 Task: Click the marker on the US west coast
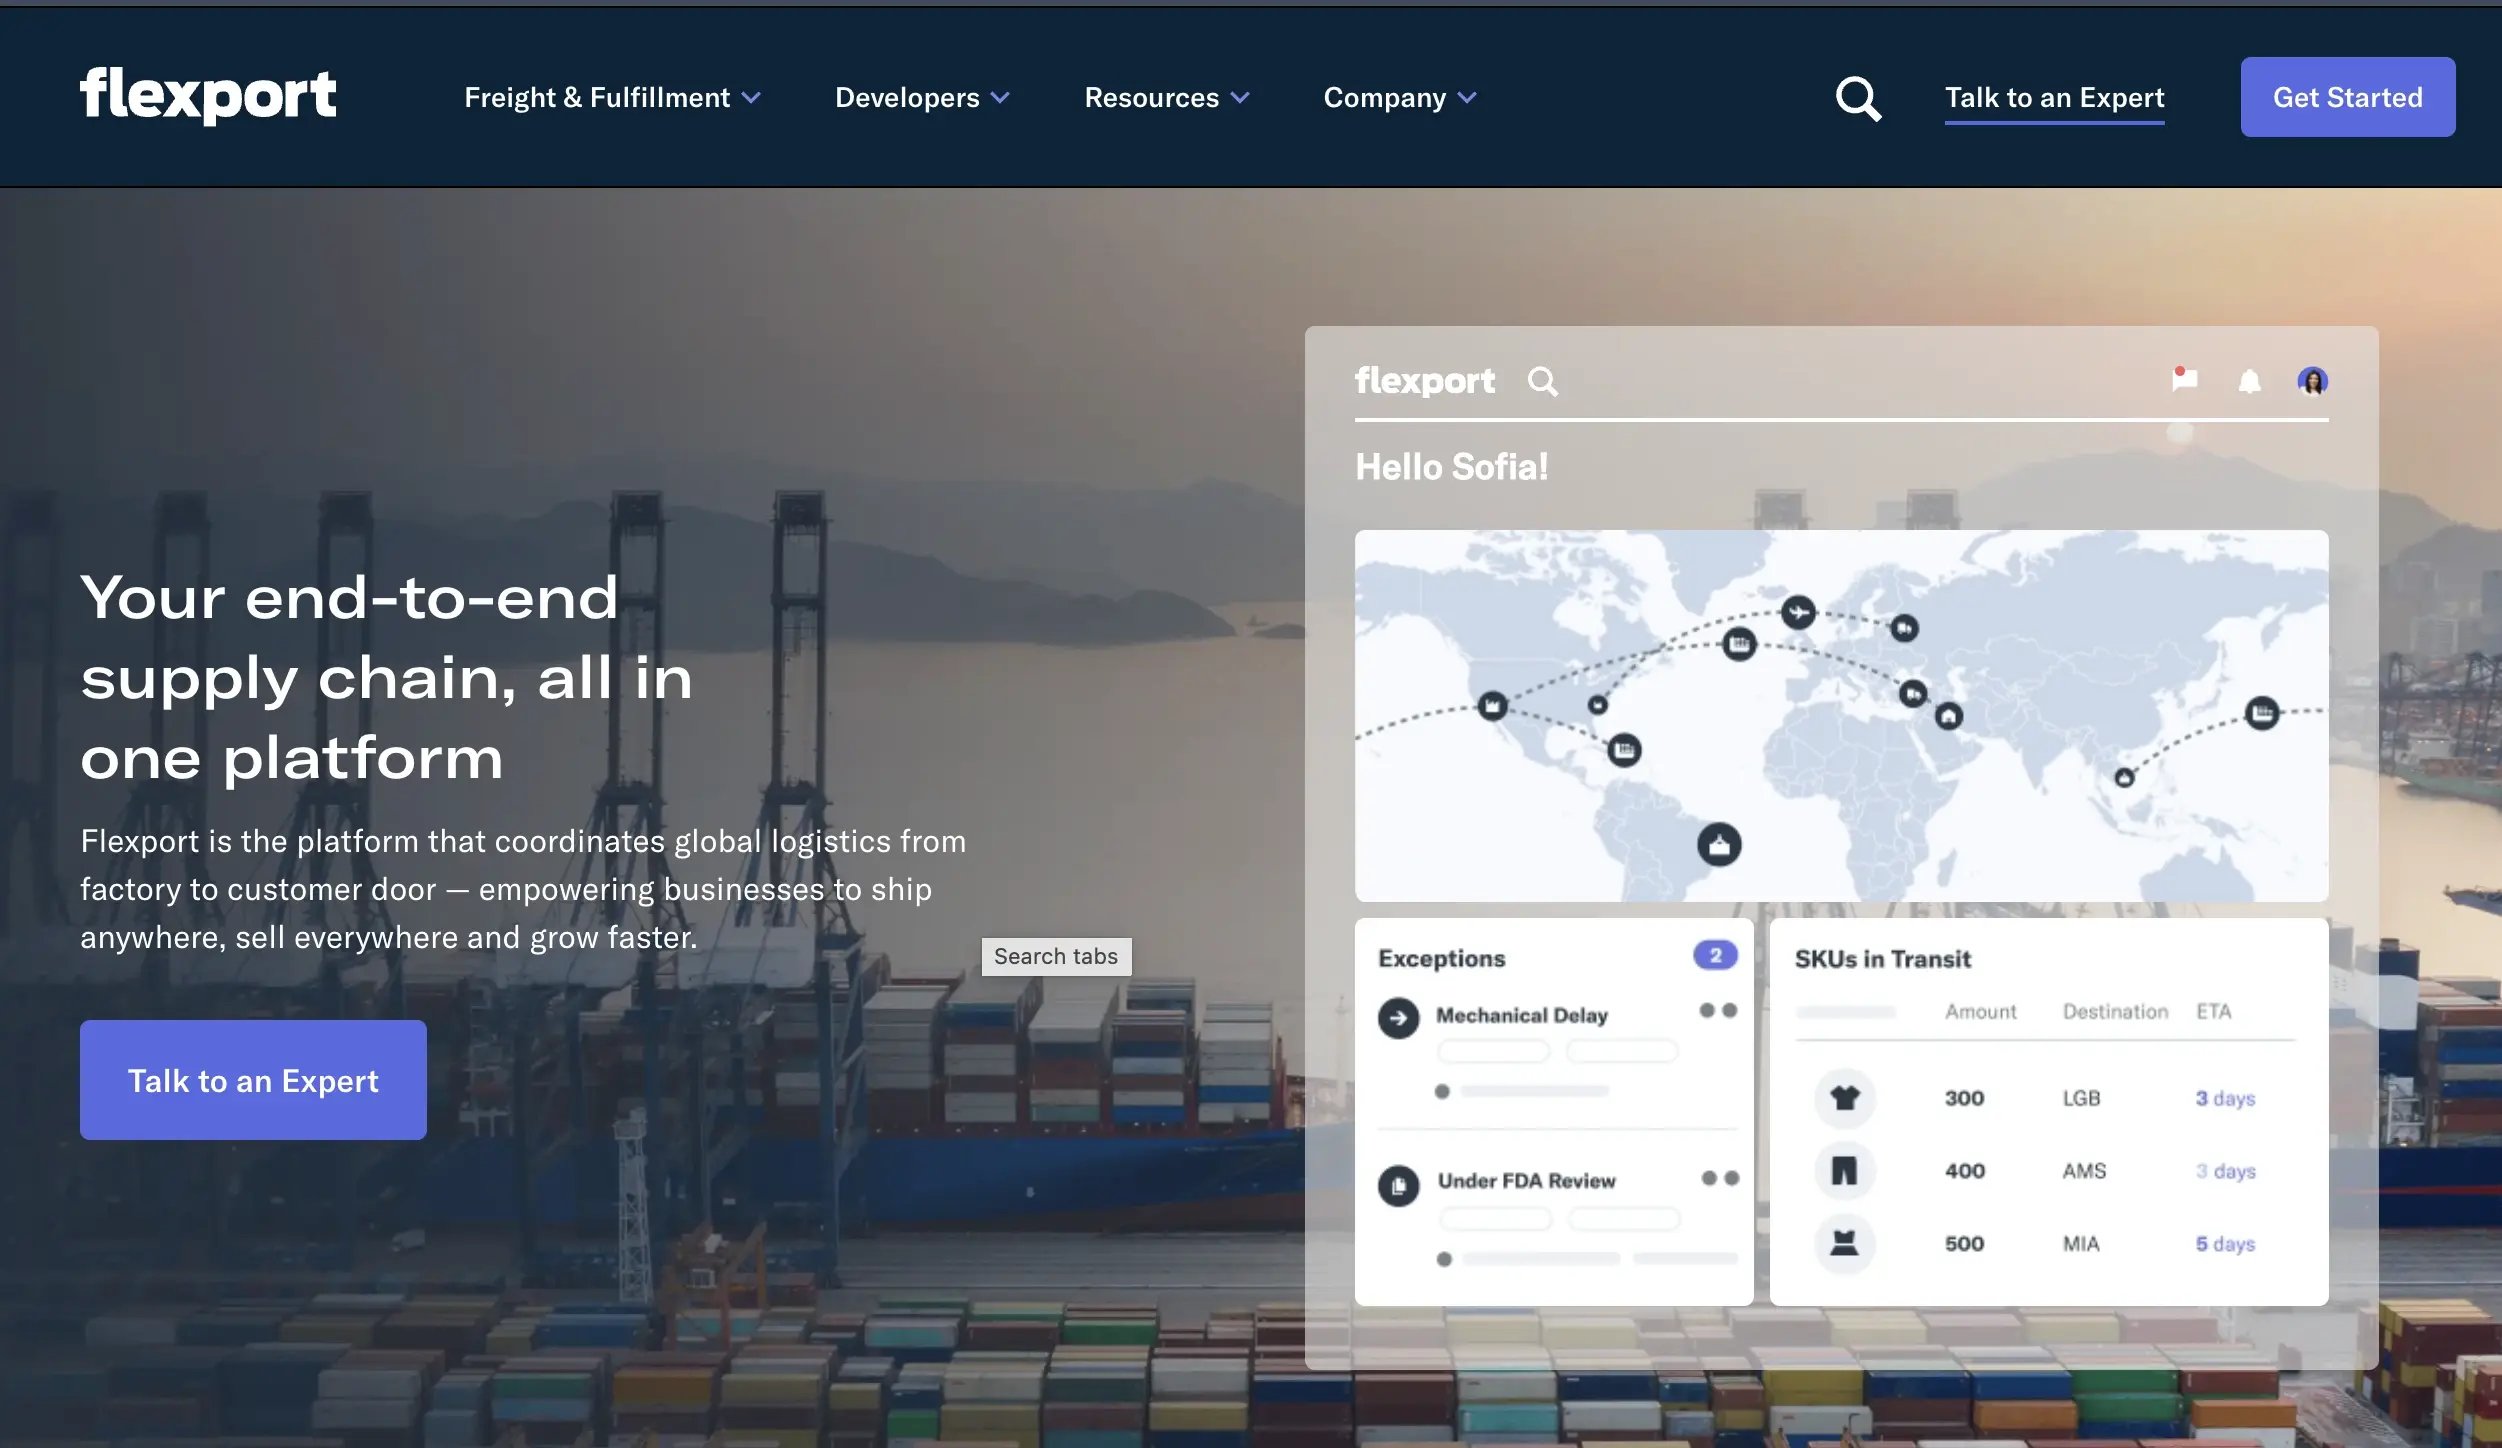(1492, 706)
